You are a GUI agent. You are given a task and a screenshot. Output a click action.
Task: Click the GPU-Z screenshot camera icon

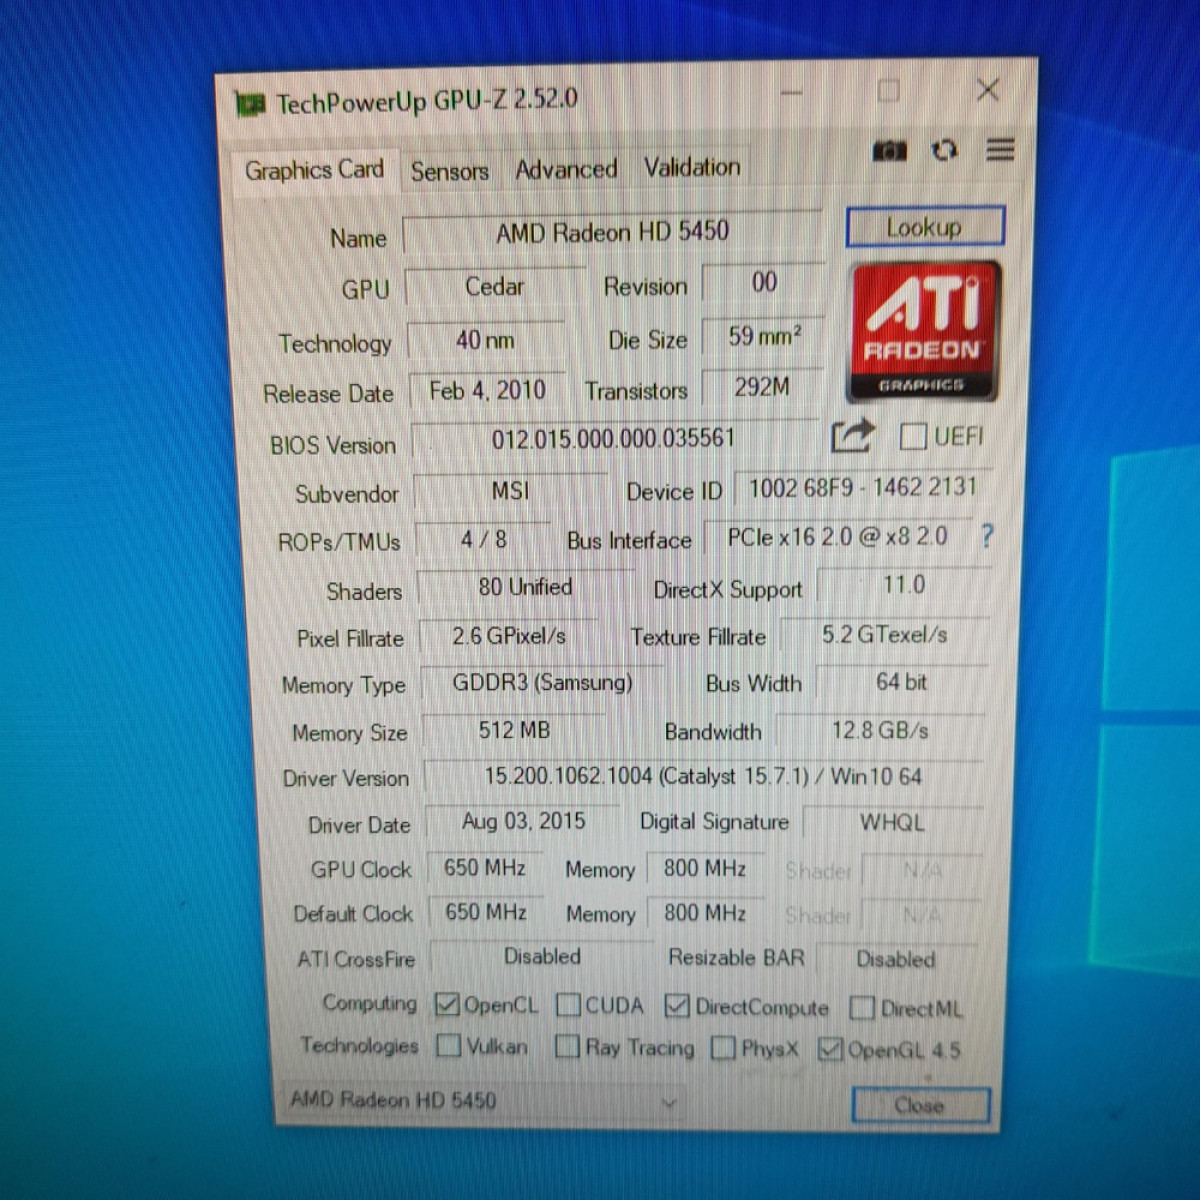889,151
